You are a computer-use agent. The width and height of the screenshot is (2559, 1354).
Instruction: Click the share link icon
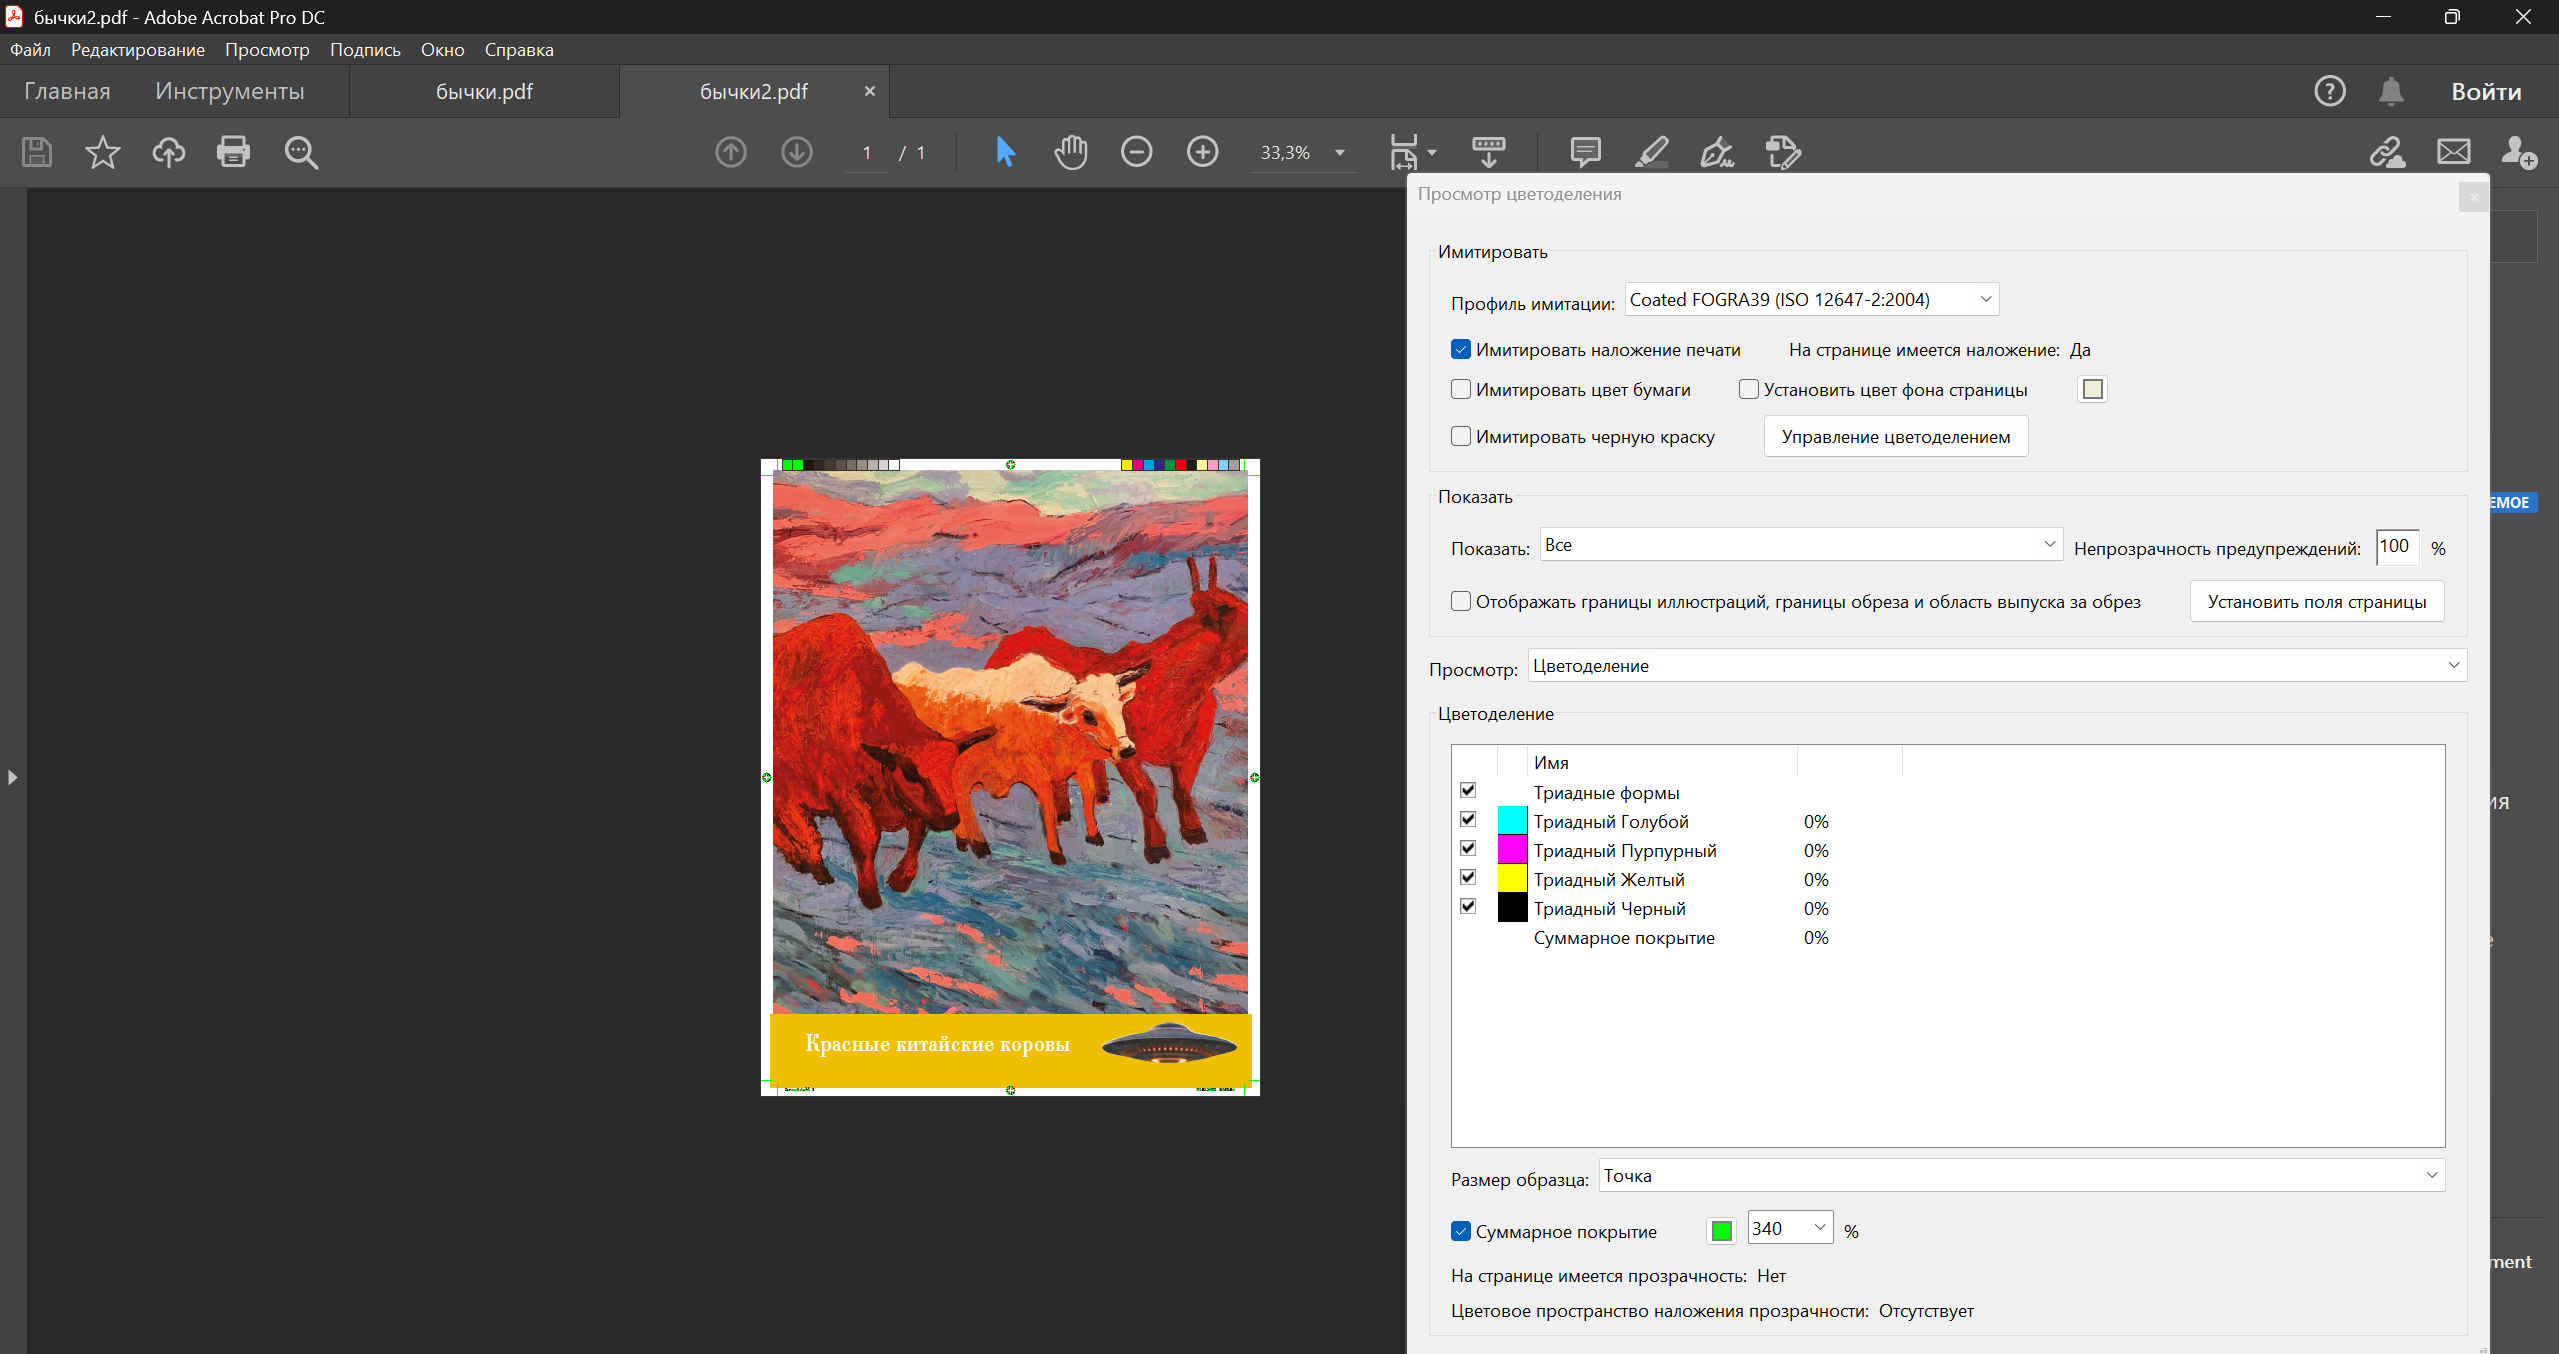2388,152
